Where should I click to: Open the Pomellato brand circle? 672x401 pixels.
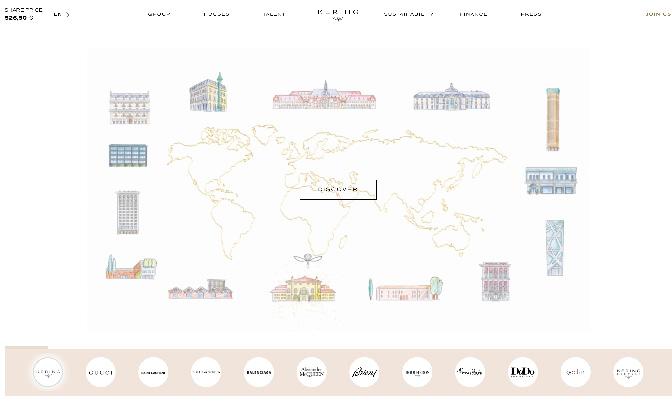click(470, 372)
